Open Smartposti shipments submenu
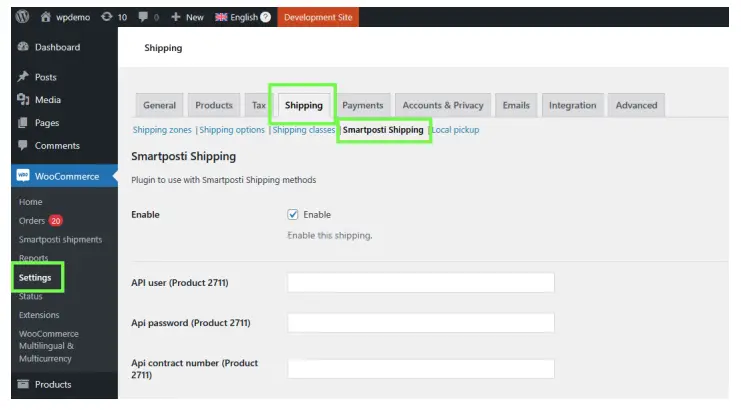Image resolution: width=741 pixels, height=410 pixels. click(x=60, y=239)
